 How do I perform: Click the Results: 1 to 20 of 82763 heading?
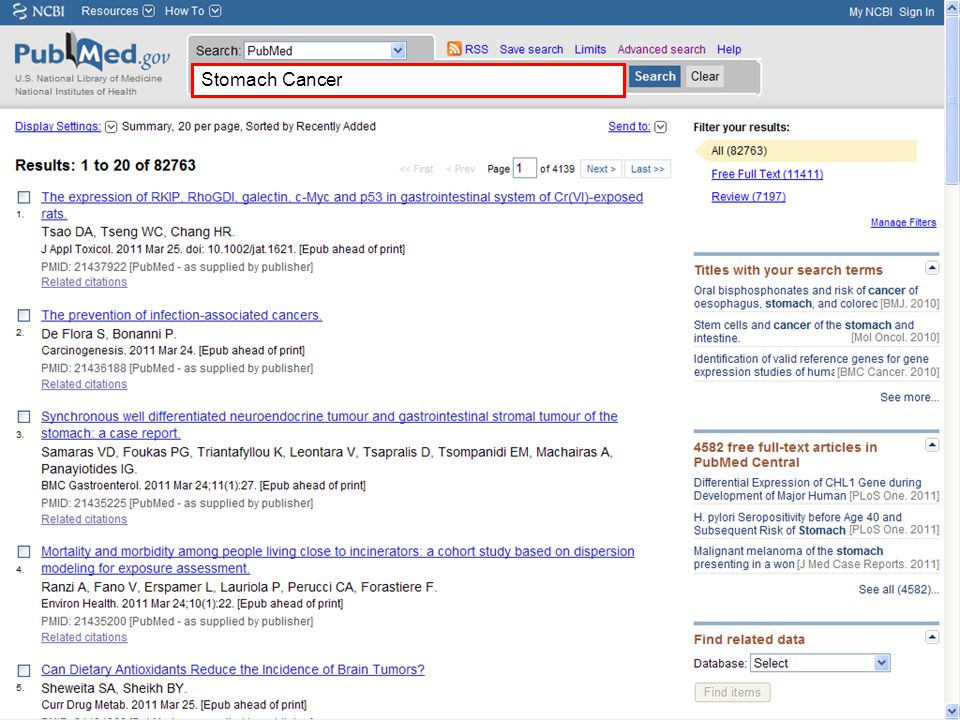pyautogui.click(x=105, y=165)
